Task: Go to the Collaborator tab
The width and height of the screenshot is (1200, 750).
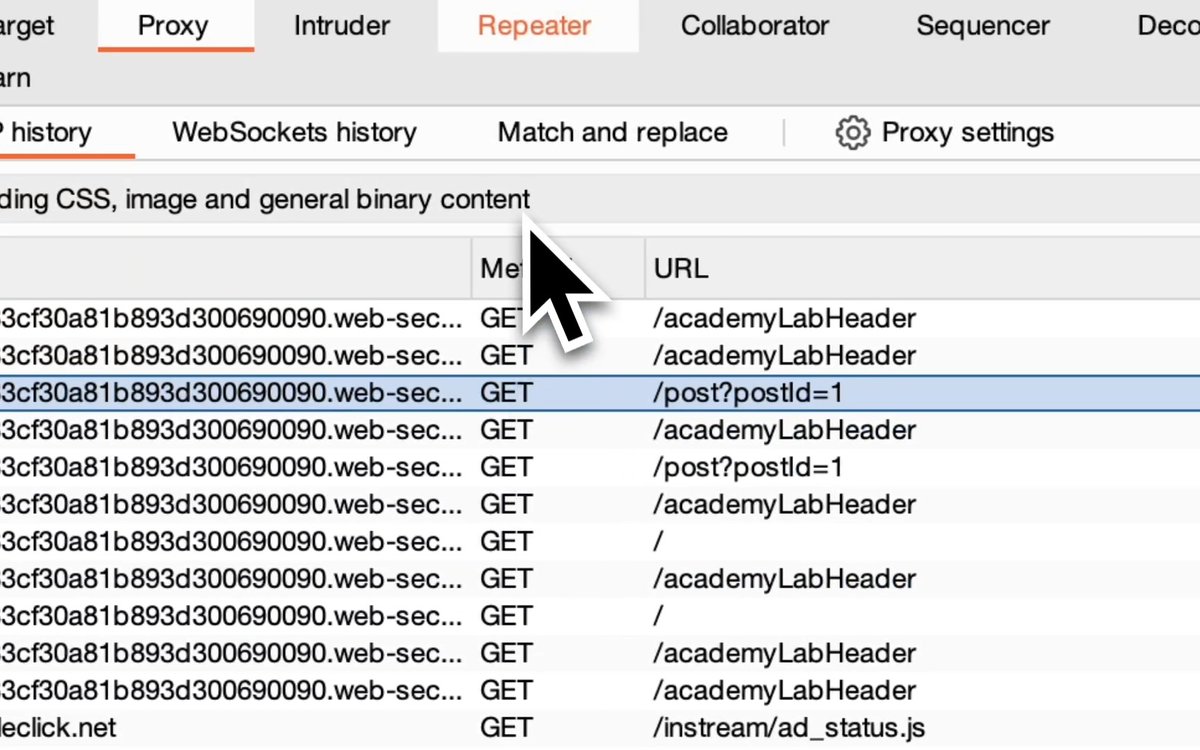Action: 755,26
